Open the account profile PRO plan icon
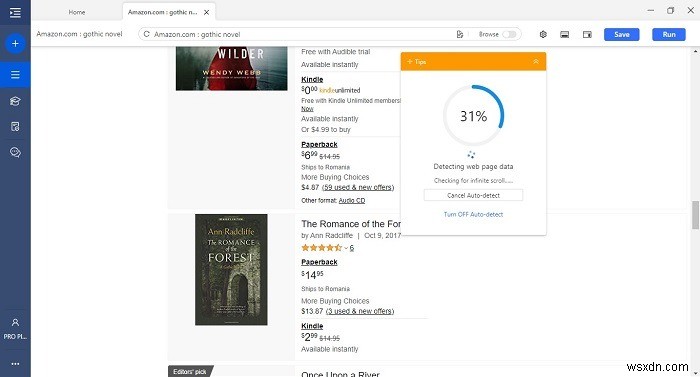Image resolution: width=700 pixels, height=377 pixels. [x=15, y=329]
